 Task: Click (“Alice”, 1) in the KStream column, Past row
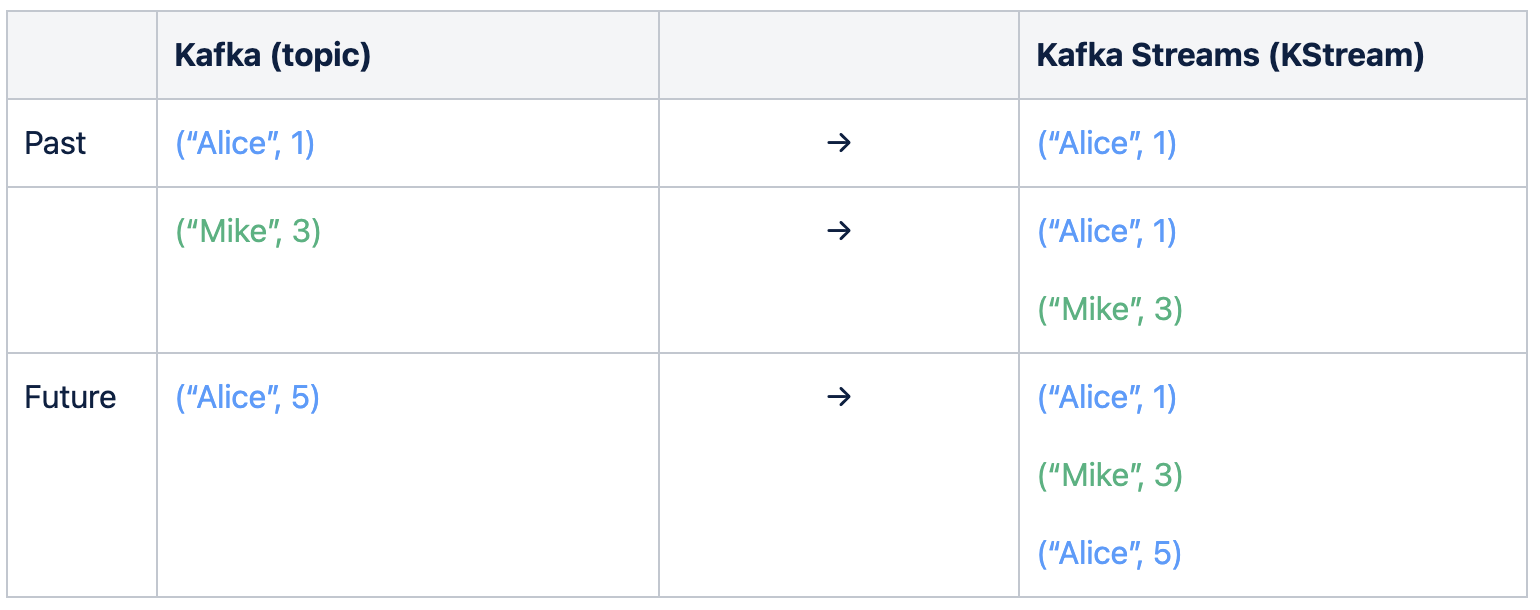pyautogui.click(x=1107, y=144)
